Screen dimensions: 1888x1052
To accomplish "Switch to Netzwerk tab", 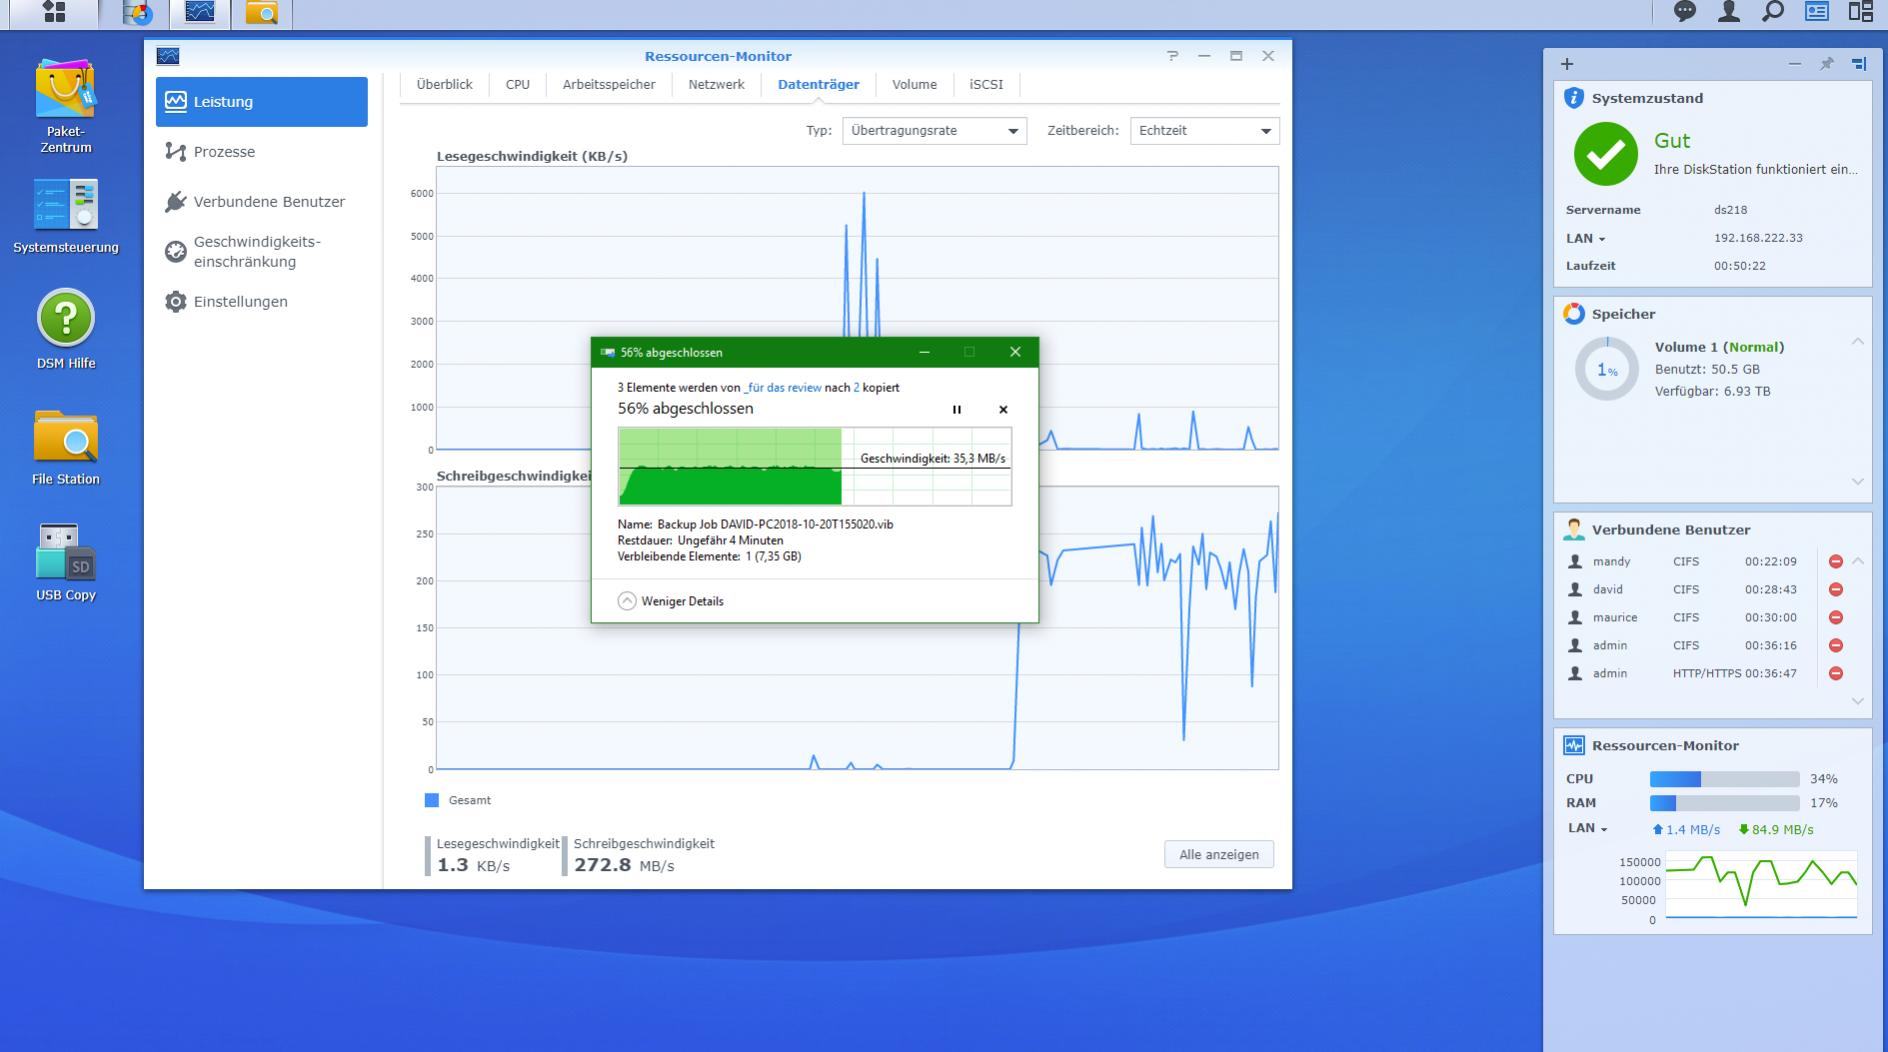I will coord(716,84).
